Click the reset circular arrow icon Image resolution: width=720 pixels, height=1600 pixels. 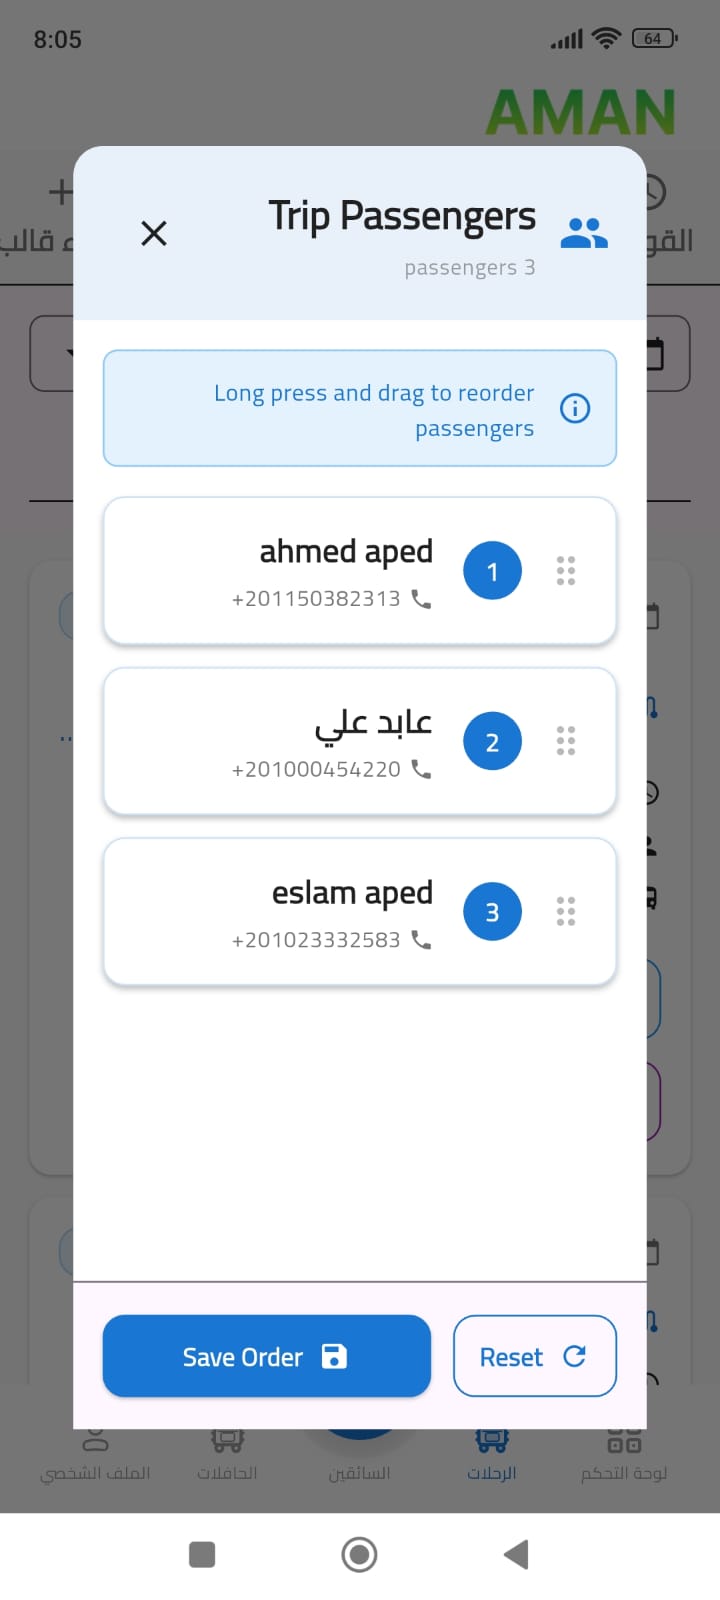[x=575, y=1357]
